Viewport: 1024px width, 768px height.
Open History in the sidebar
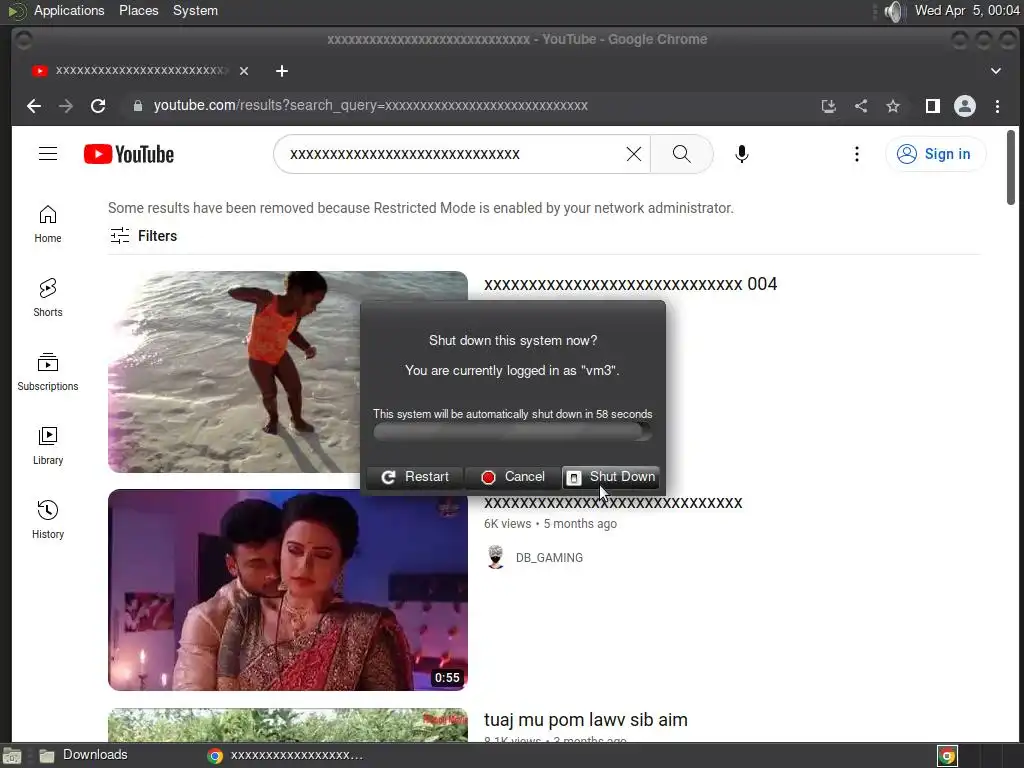pyautogui.click(x=48, y=519)
